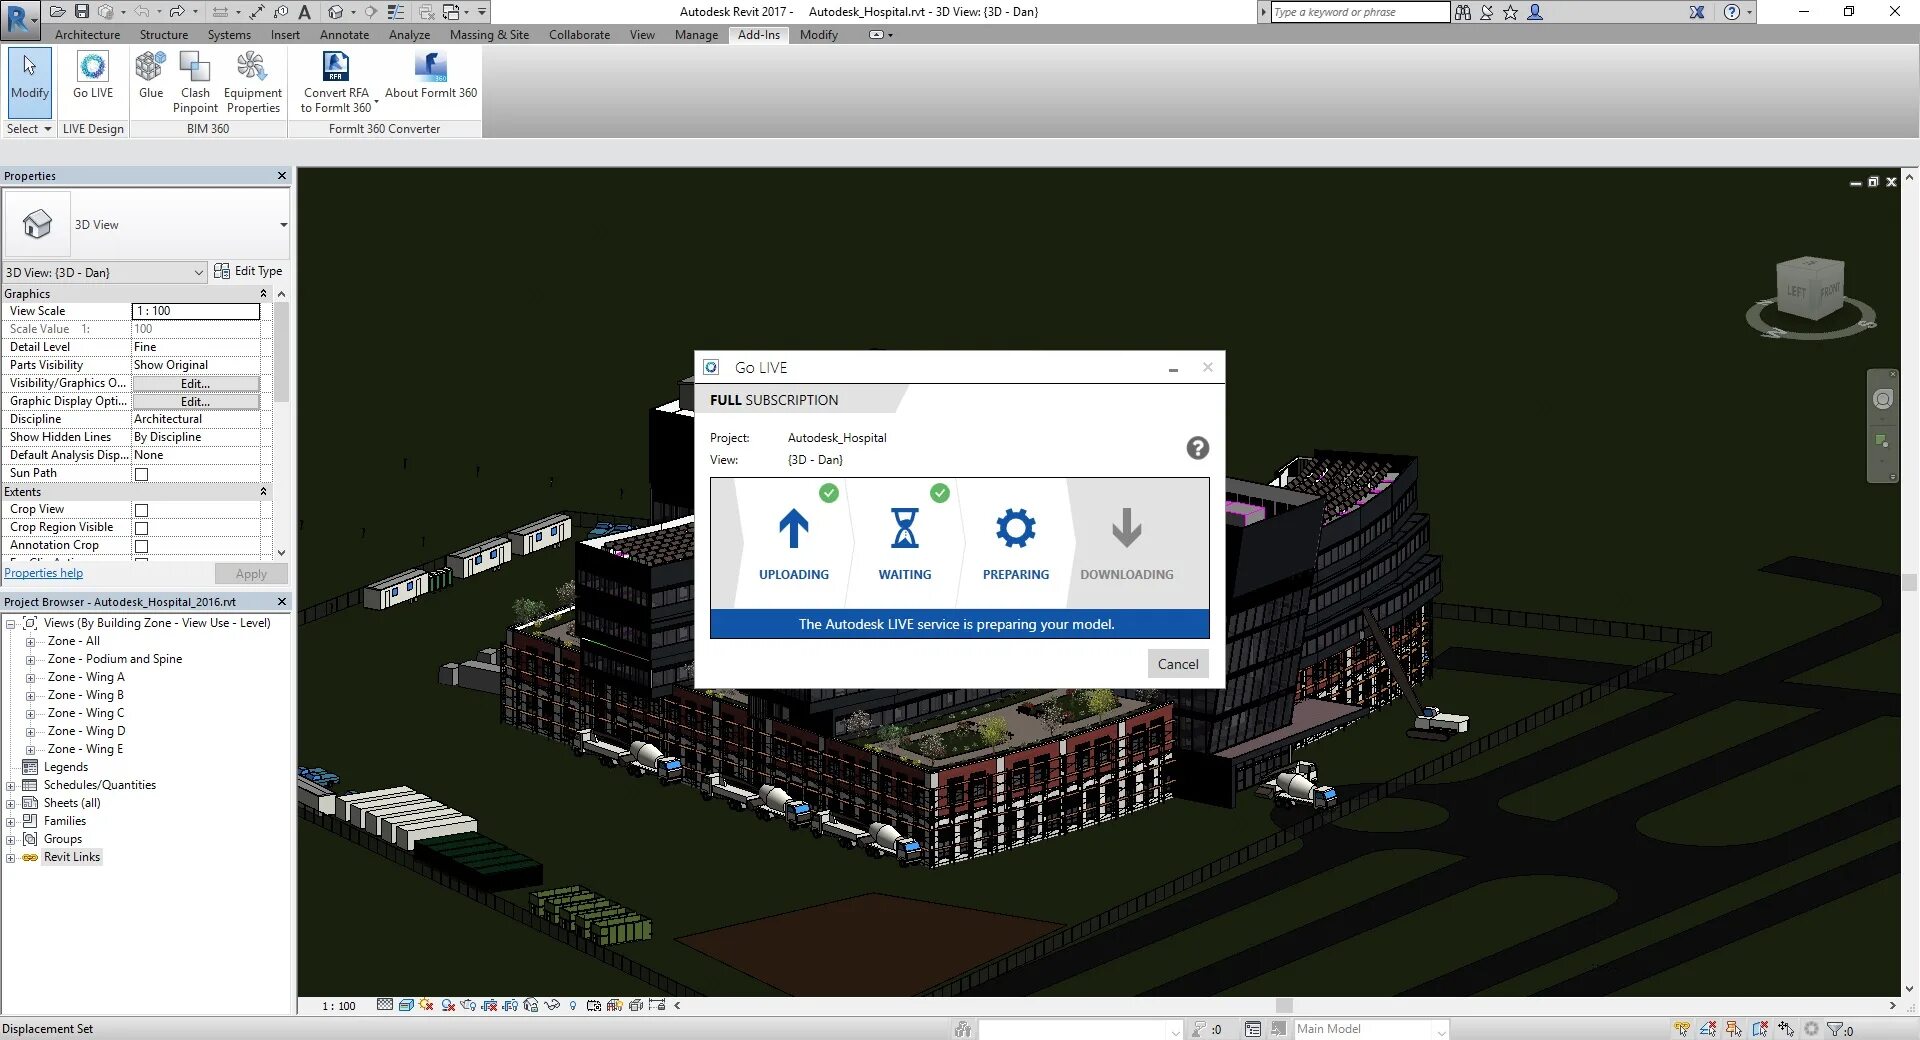Click the navigation wheel icon on the navigation bar
Image resolution: width=1920 pixels, height=1040 pixels.
click(1882, 400)
